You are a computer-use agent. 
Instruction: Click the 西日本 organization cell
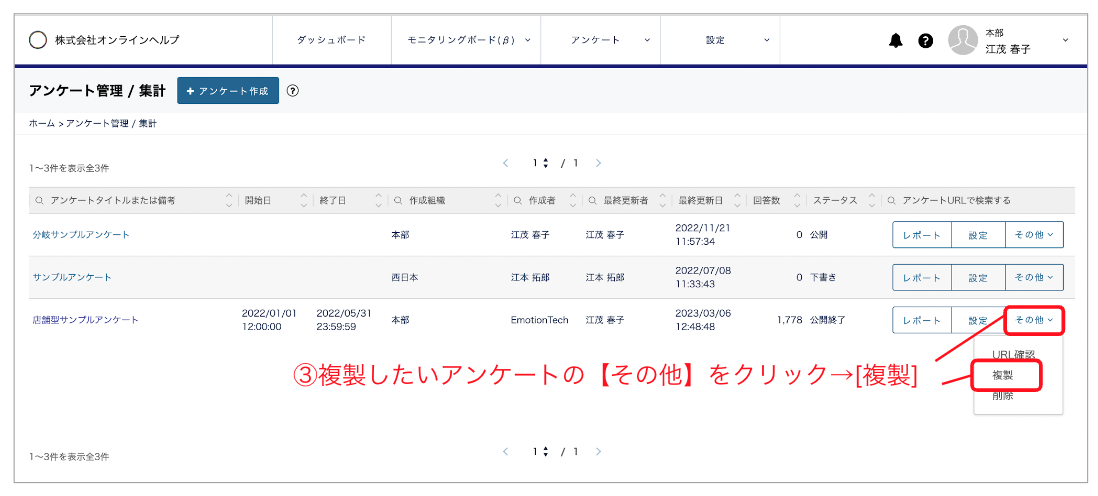[405, 277]
